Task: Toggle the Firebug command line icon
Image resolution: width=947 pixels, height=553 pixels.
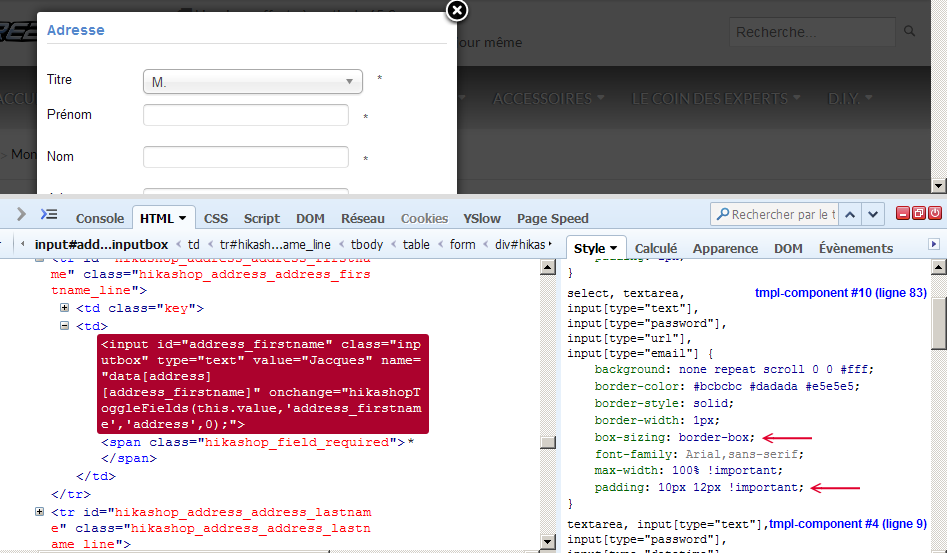Action: pyautogui.click(x=49, y=214)
